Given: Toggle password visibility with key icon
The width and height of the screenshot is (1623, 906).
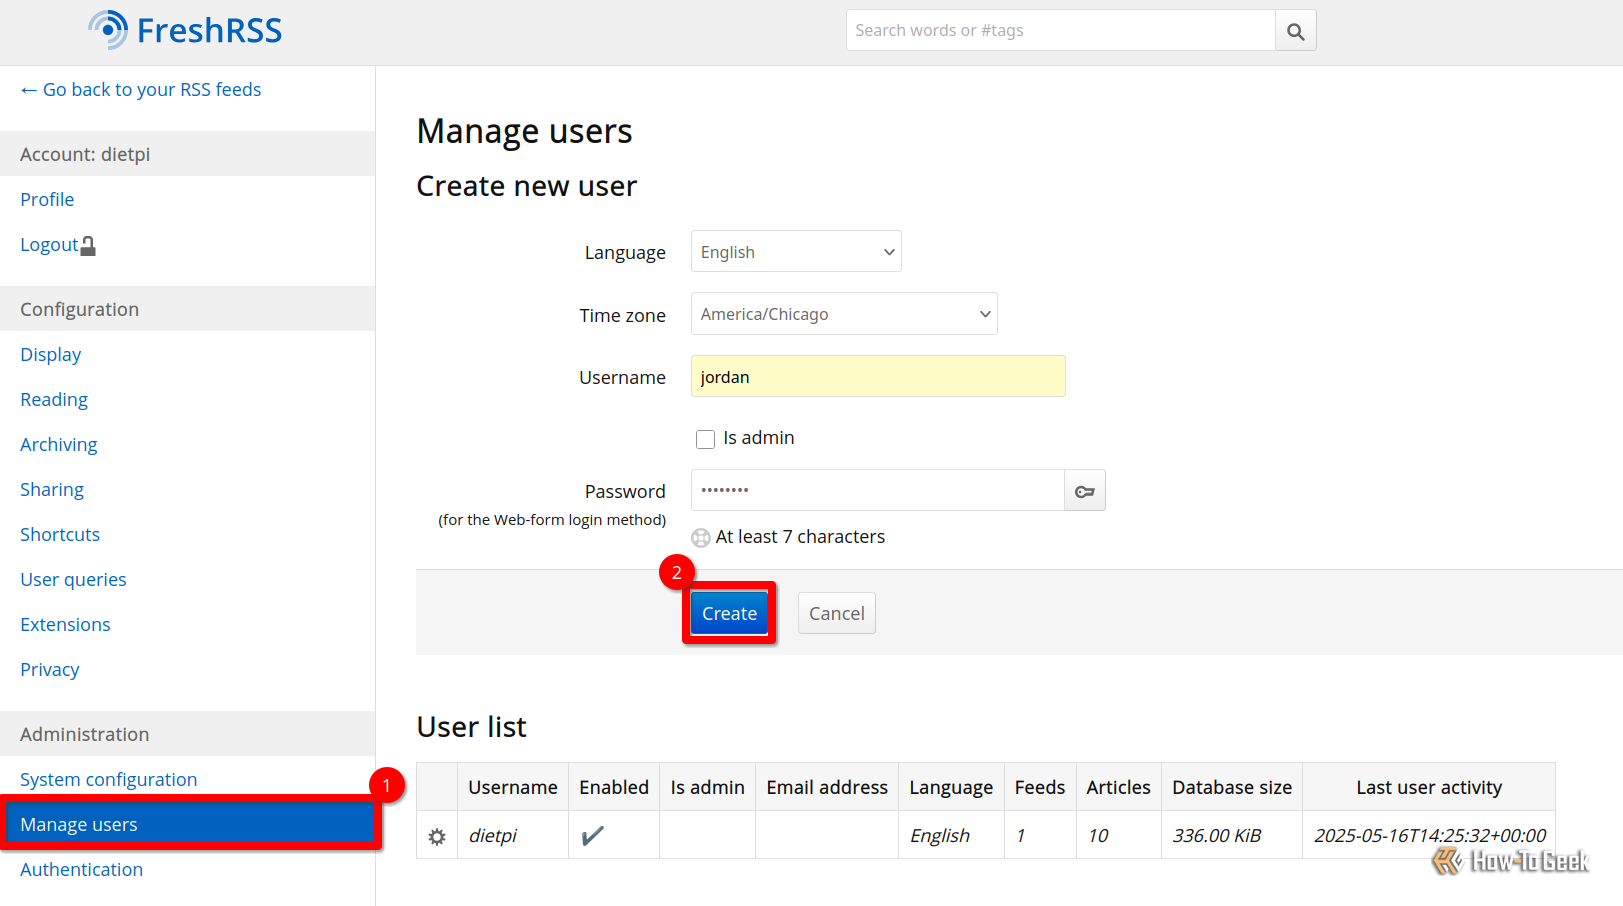Looking at the screenshot, I should [x=1084, y=491].
